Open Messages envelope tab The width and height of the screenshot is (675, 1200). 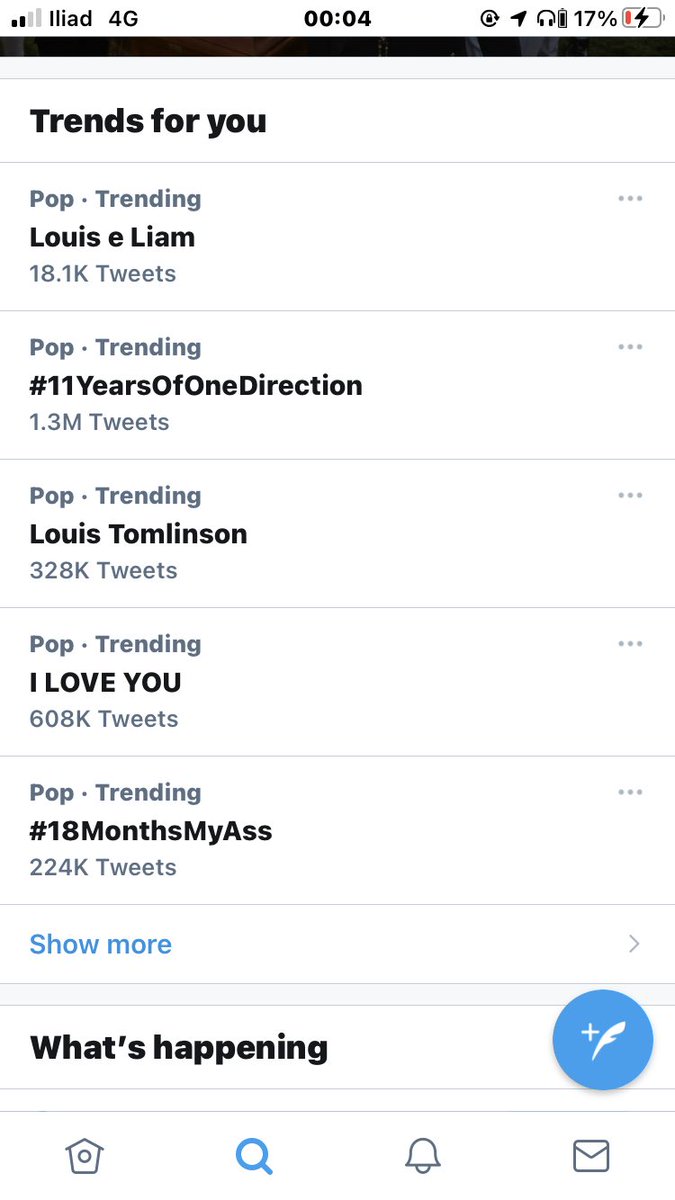click(591, 1156)
